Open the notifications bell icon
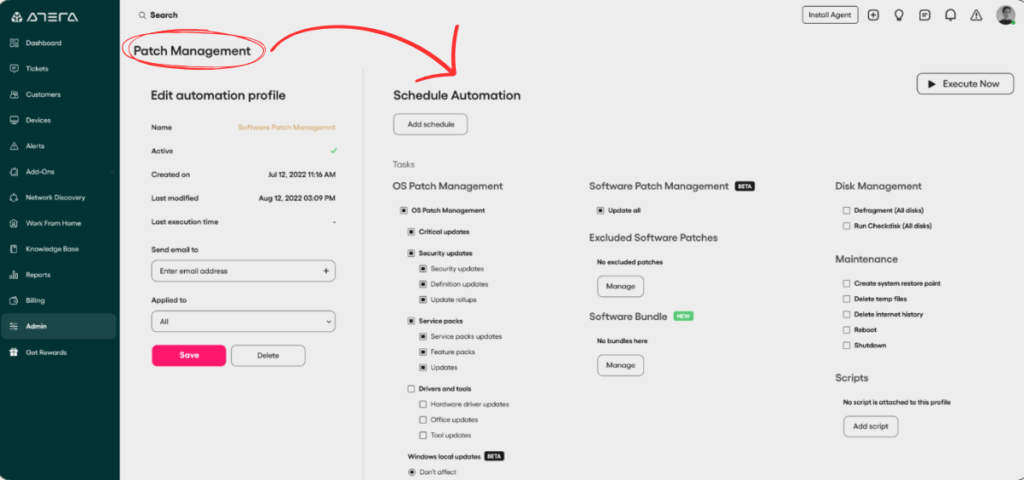Viewport: 1024px width, 480px height. click(x=950, y=15)
